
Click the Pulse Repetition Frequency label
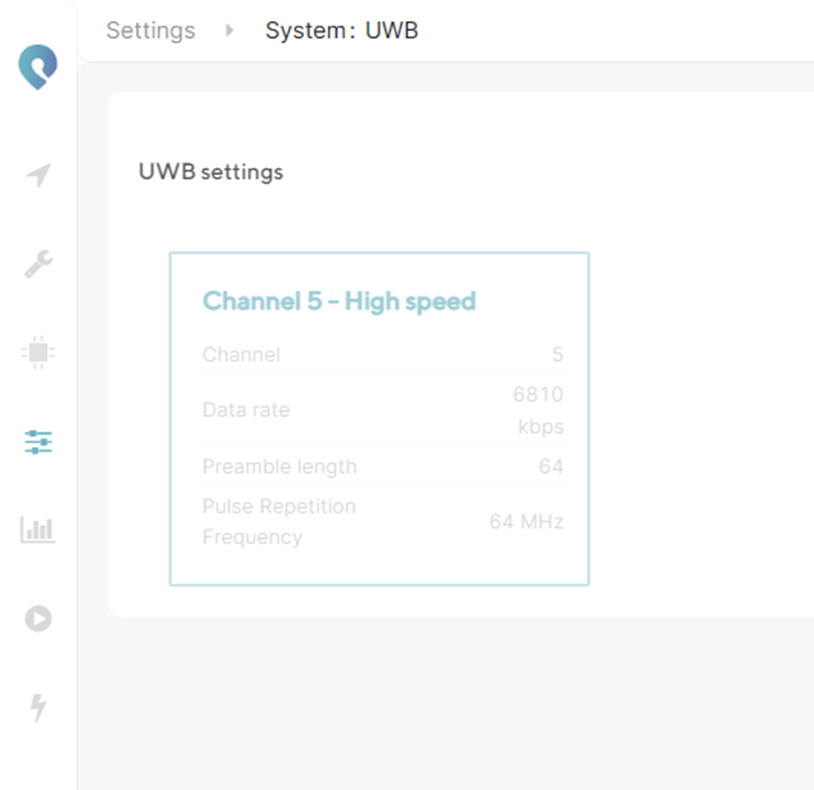(x=279, y=522)
